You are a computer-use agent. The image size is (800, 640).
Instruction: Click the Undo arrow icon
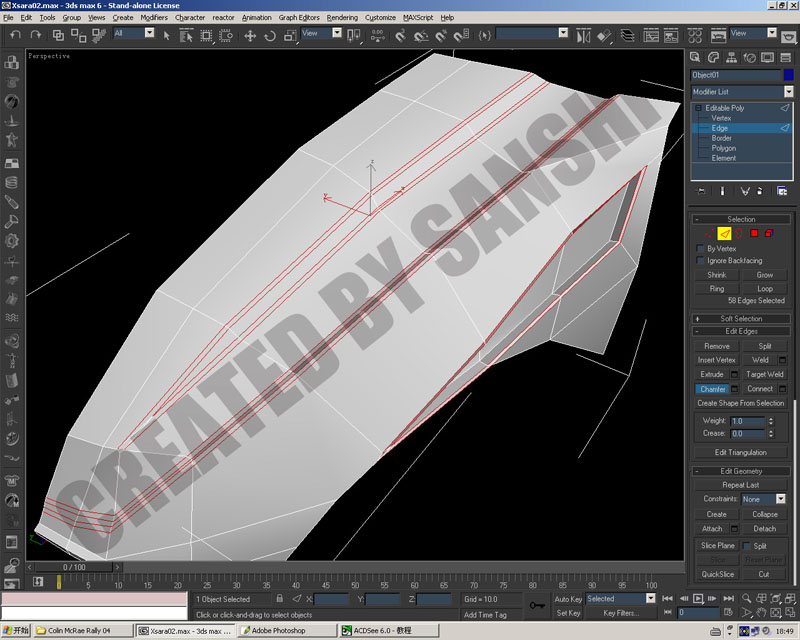(15, 35)
